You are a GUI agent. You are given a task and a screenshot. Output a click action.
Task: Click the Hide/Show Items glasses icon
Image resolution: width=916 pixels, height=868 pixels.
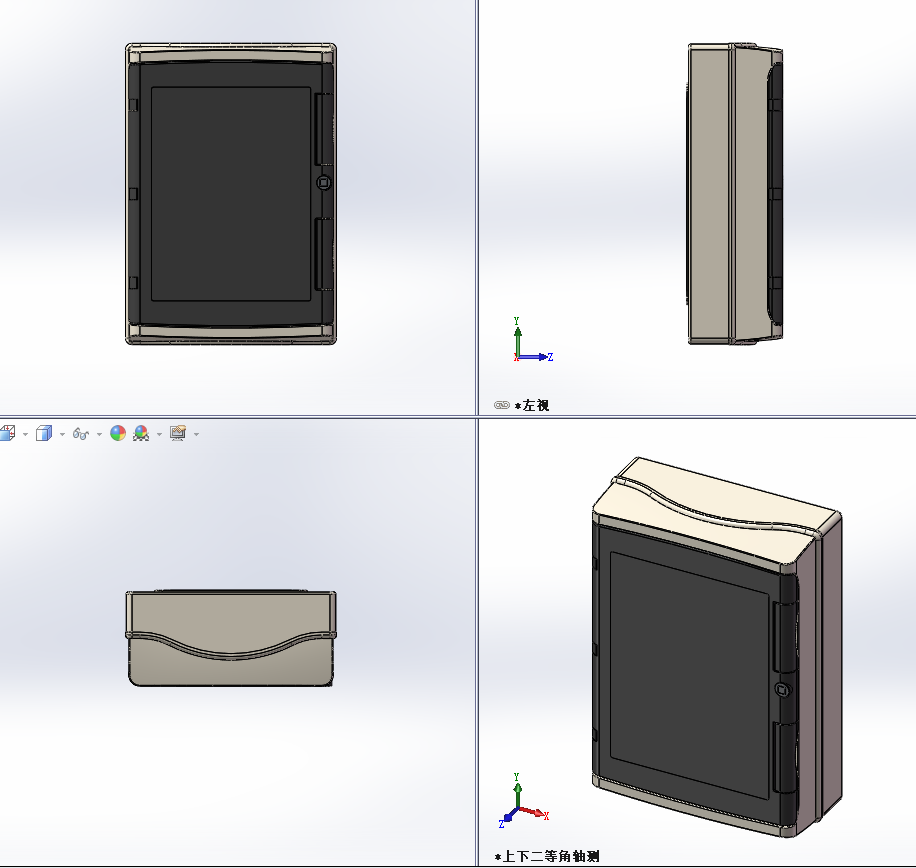(81, 433)
